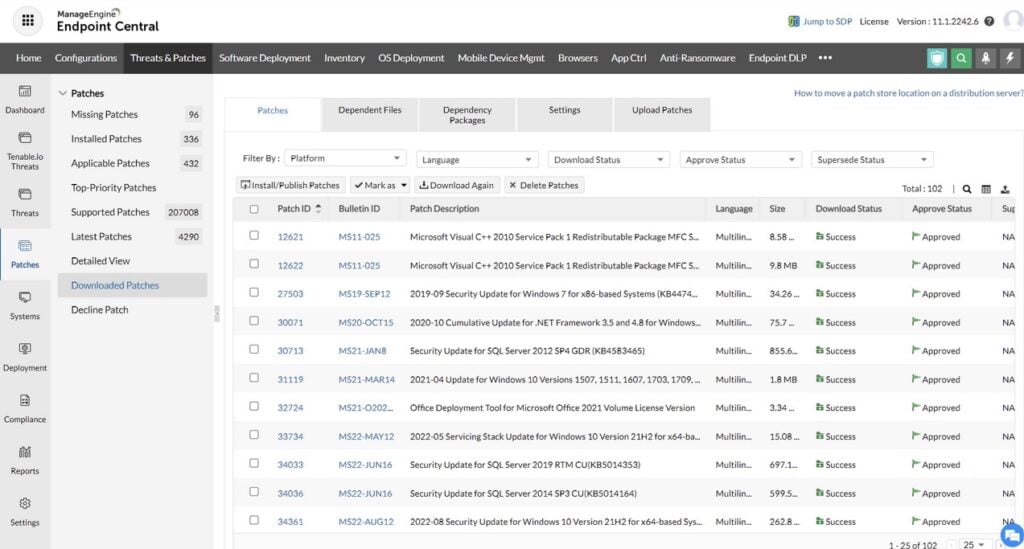Viewport: 1024px width, 549px height.
Task: Toggle the select-all checkbox in table header
Action: [x=254, y=209]
